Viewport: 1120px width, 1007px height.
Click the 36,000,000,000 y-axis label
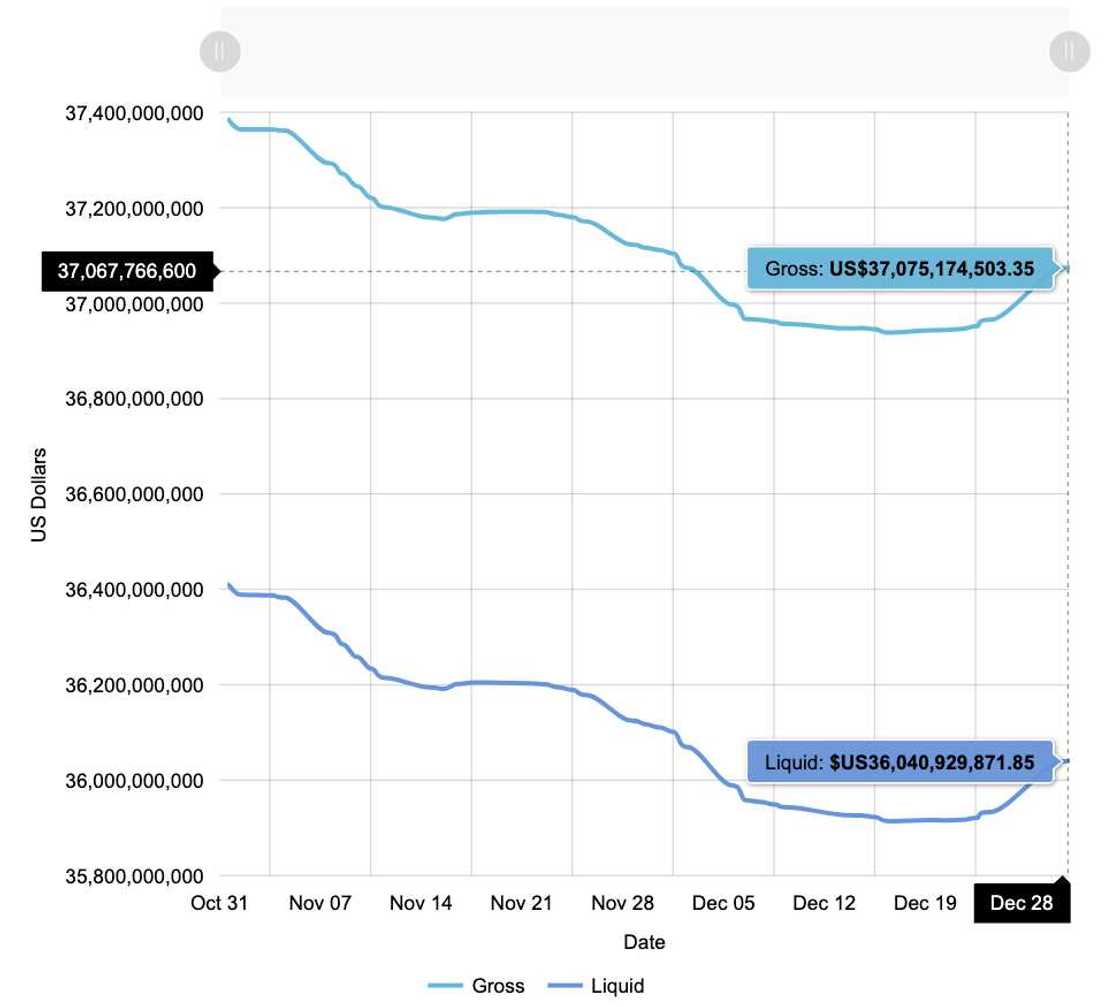pos(135,781)
